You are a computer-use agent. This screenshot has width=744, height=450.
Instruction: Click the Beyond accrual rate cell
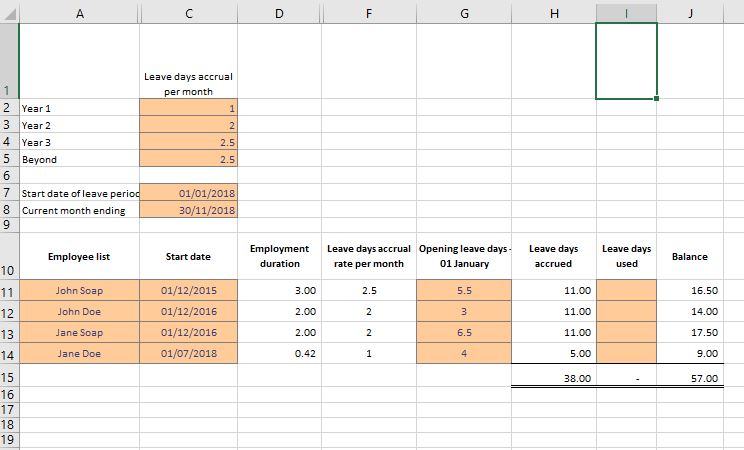click(x=188, y=159)
